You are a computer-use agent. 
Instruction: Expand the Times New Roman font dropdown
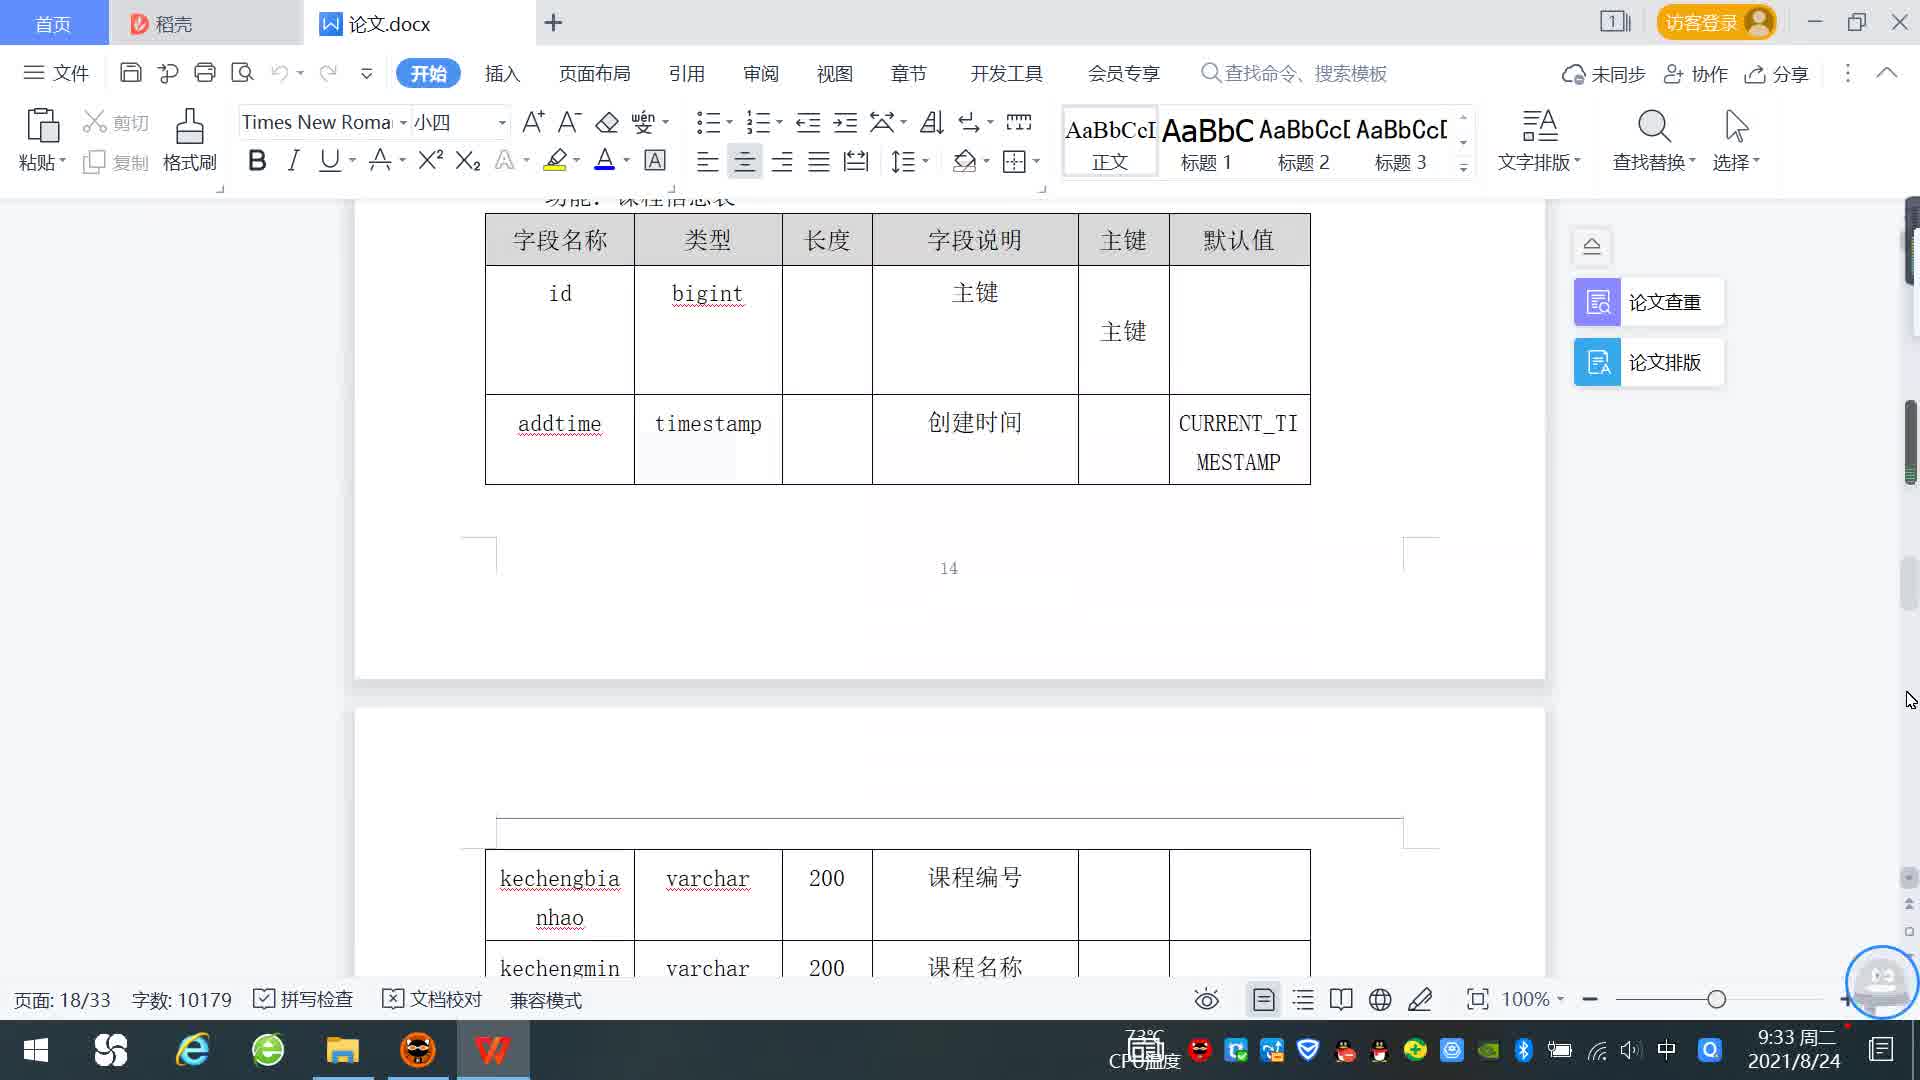pyautogui.click(x=403, y=123)
